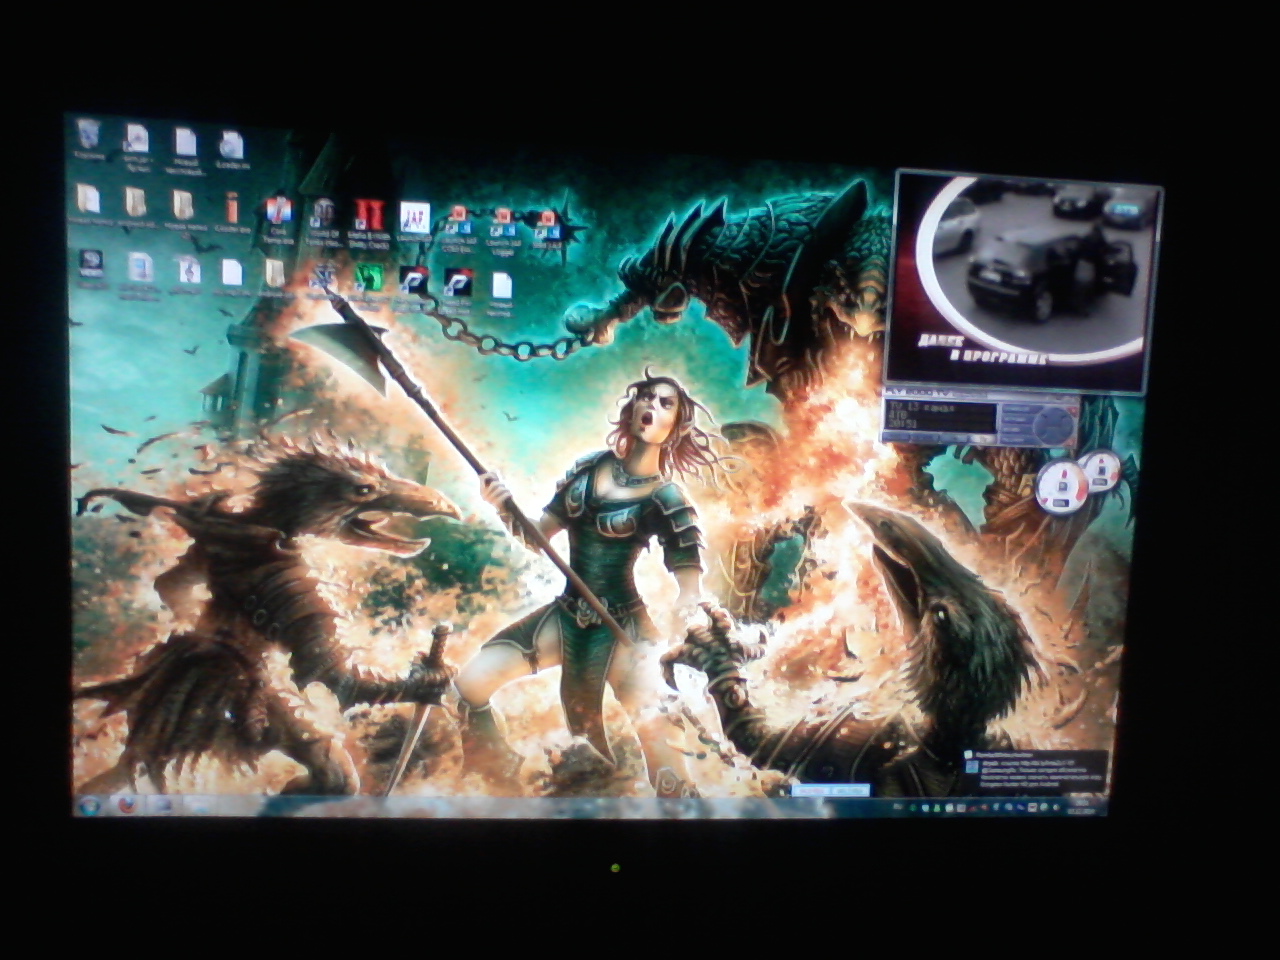
Task: Open the taskbar clock and date
Action: 1082,806
